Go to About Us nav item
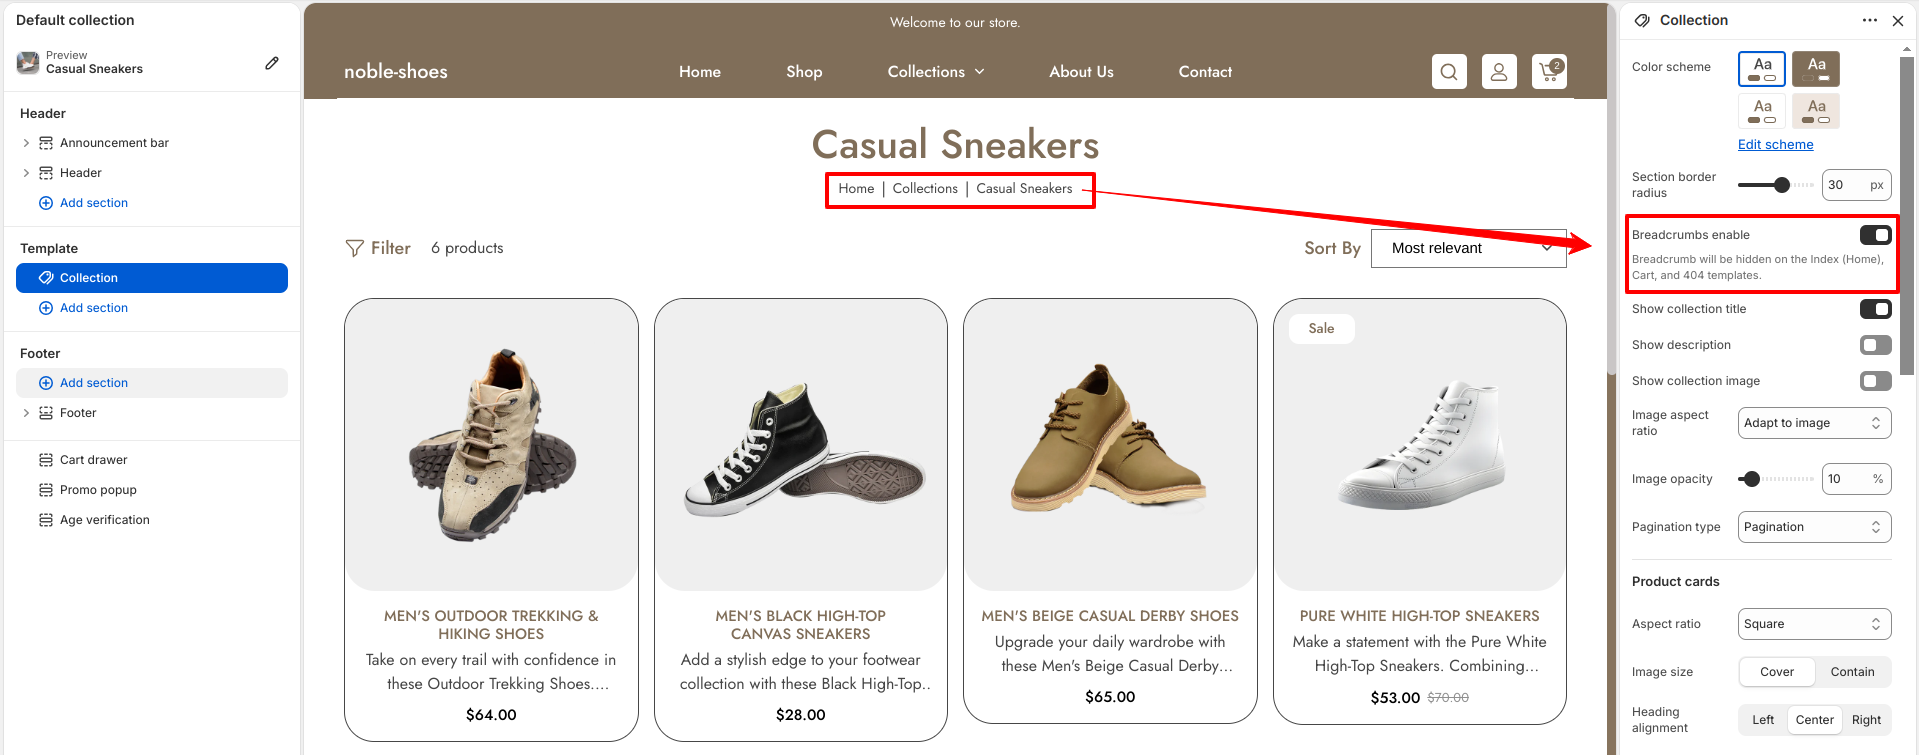The height and width of the screenshot is (755, 1919). pos(1081,72)
